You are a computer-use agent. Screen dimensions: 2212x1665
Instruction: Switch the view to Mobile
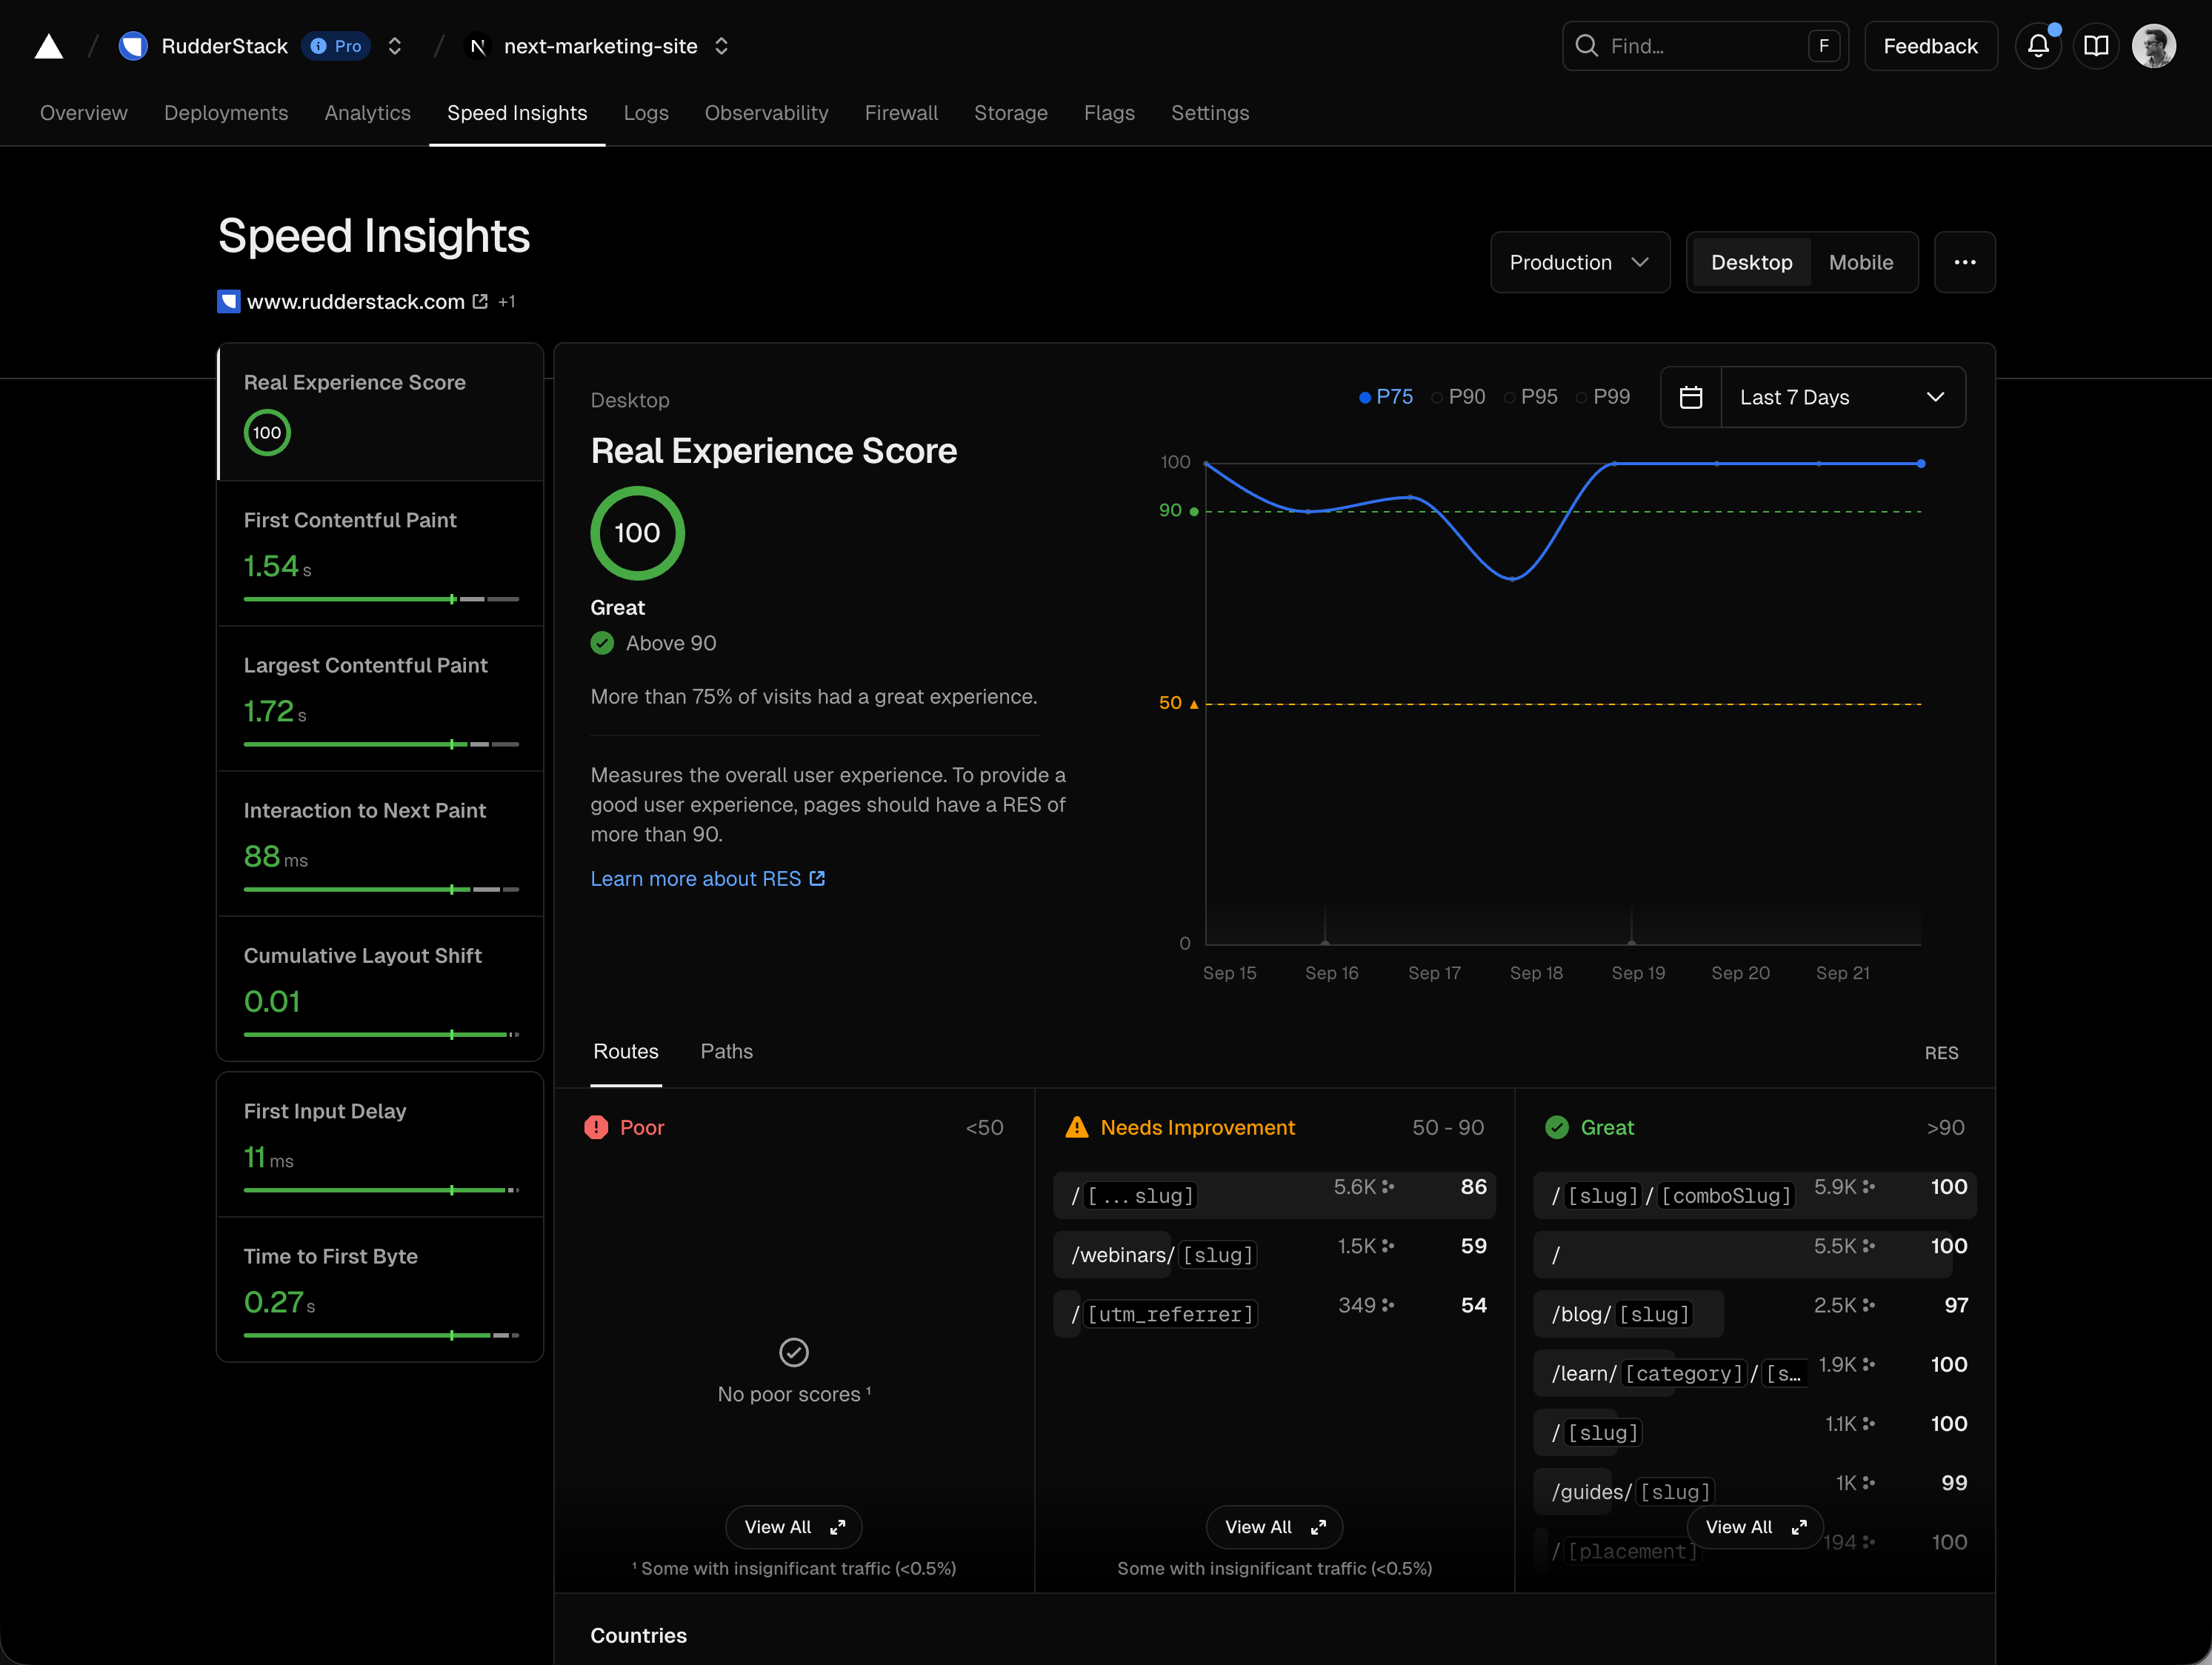point(1861,262)
